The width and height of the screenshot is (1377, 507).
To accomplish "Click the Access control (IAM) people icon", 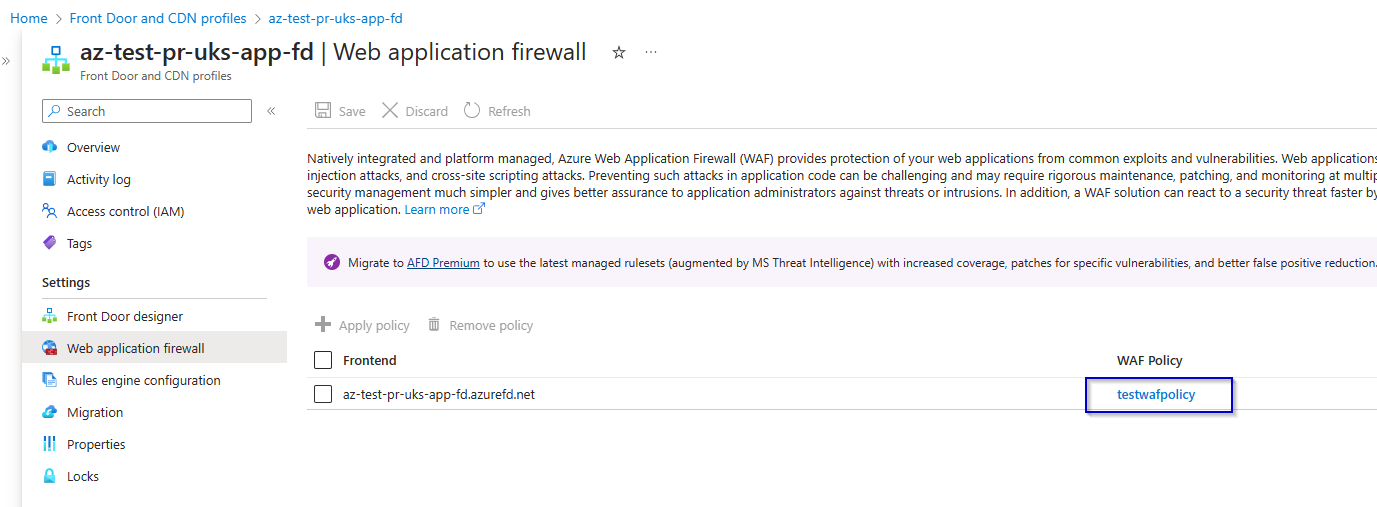I will [x=50, y=211].
